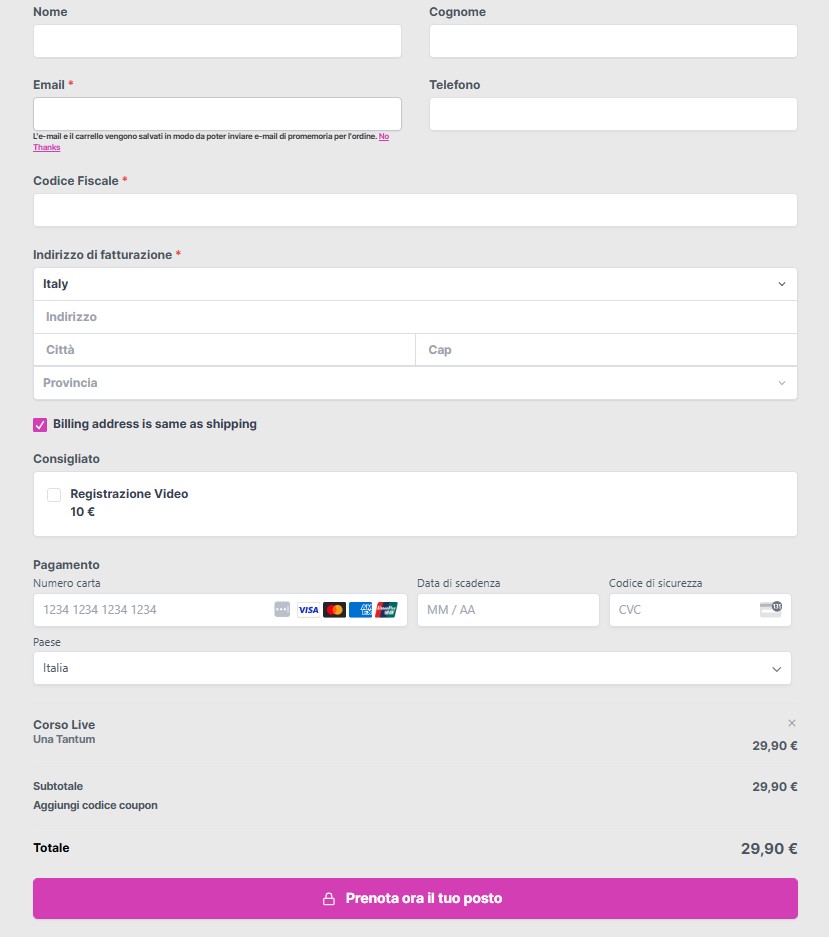This screenshot has width=829, height=937.
Task: Click the American Express card icon
Action: (360, 610)
